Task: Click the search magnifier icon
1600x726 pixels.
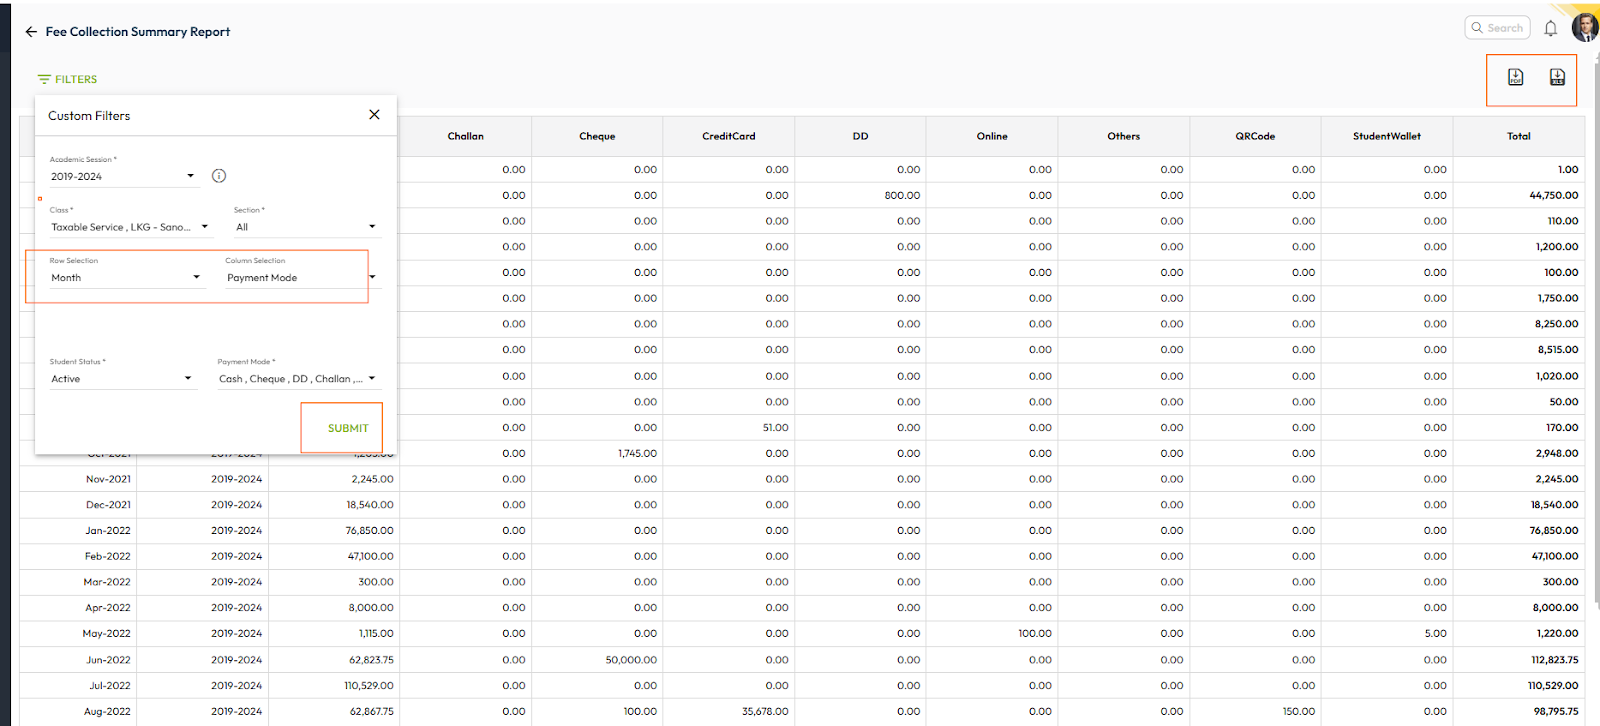Action: coord(1477,28)
